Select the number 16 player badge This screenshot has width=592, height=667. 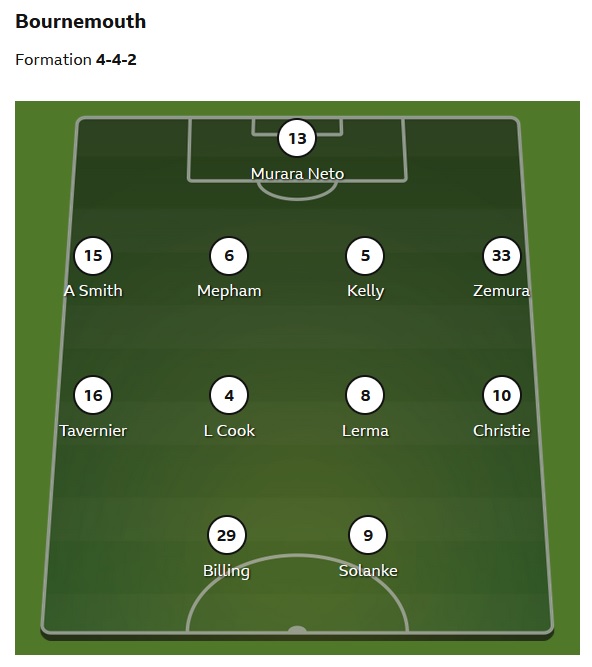[x=93, y=395]
